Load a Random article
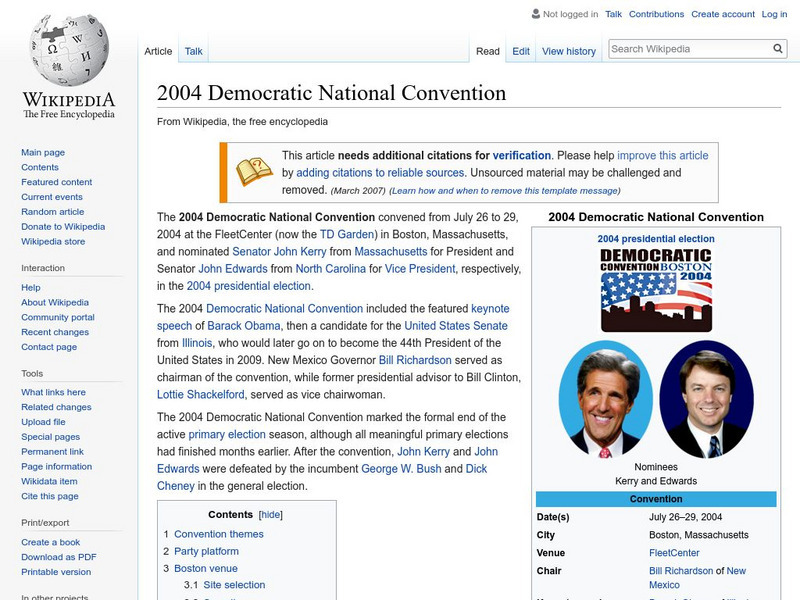Image resolution: width=800 pixels, height=600 pixels. (53, 211)
